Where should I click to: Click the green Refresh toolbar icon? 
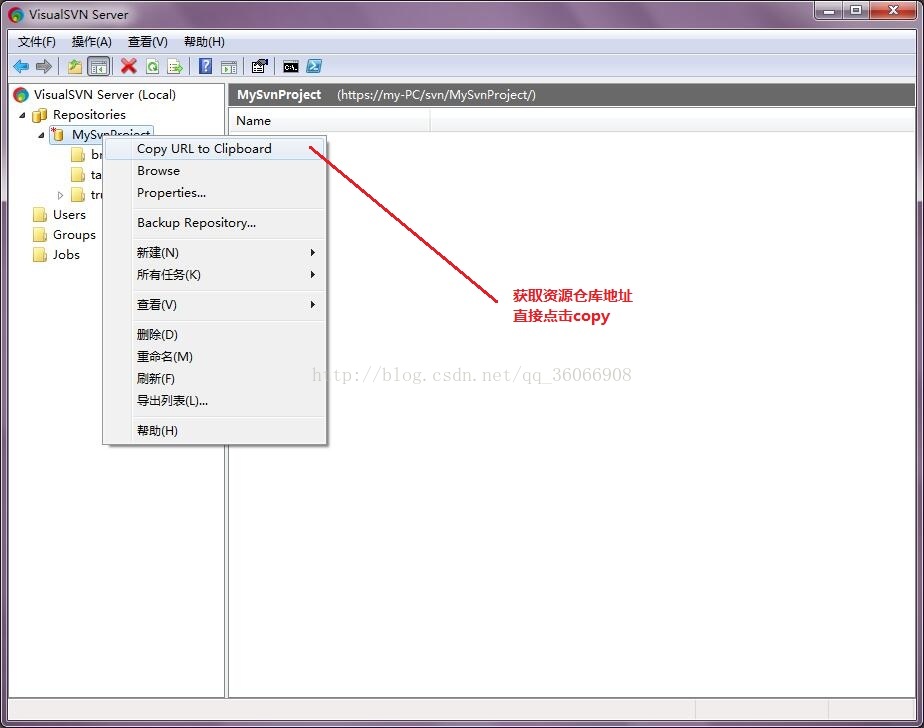[153, 67]
